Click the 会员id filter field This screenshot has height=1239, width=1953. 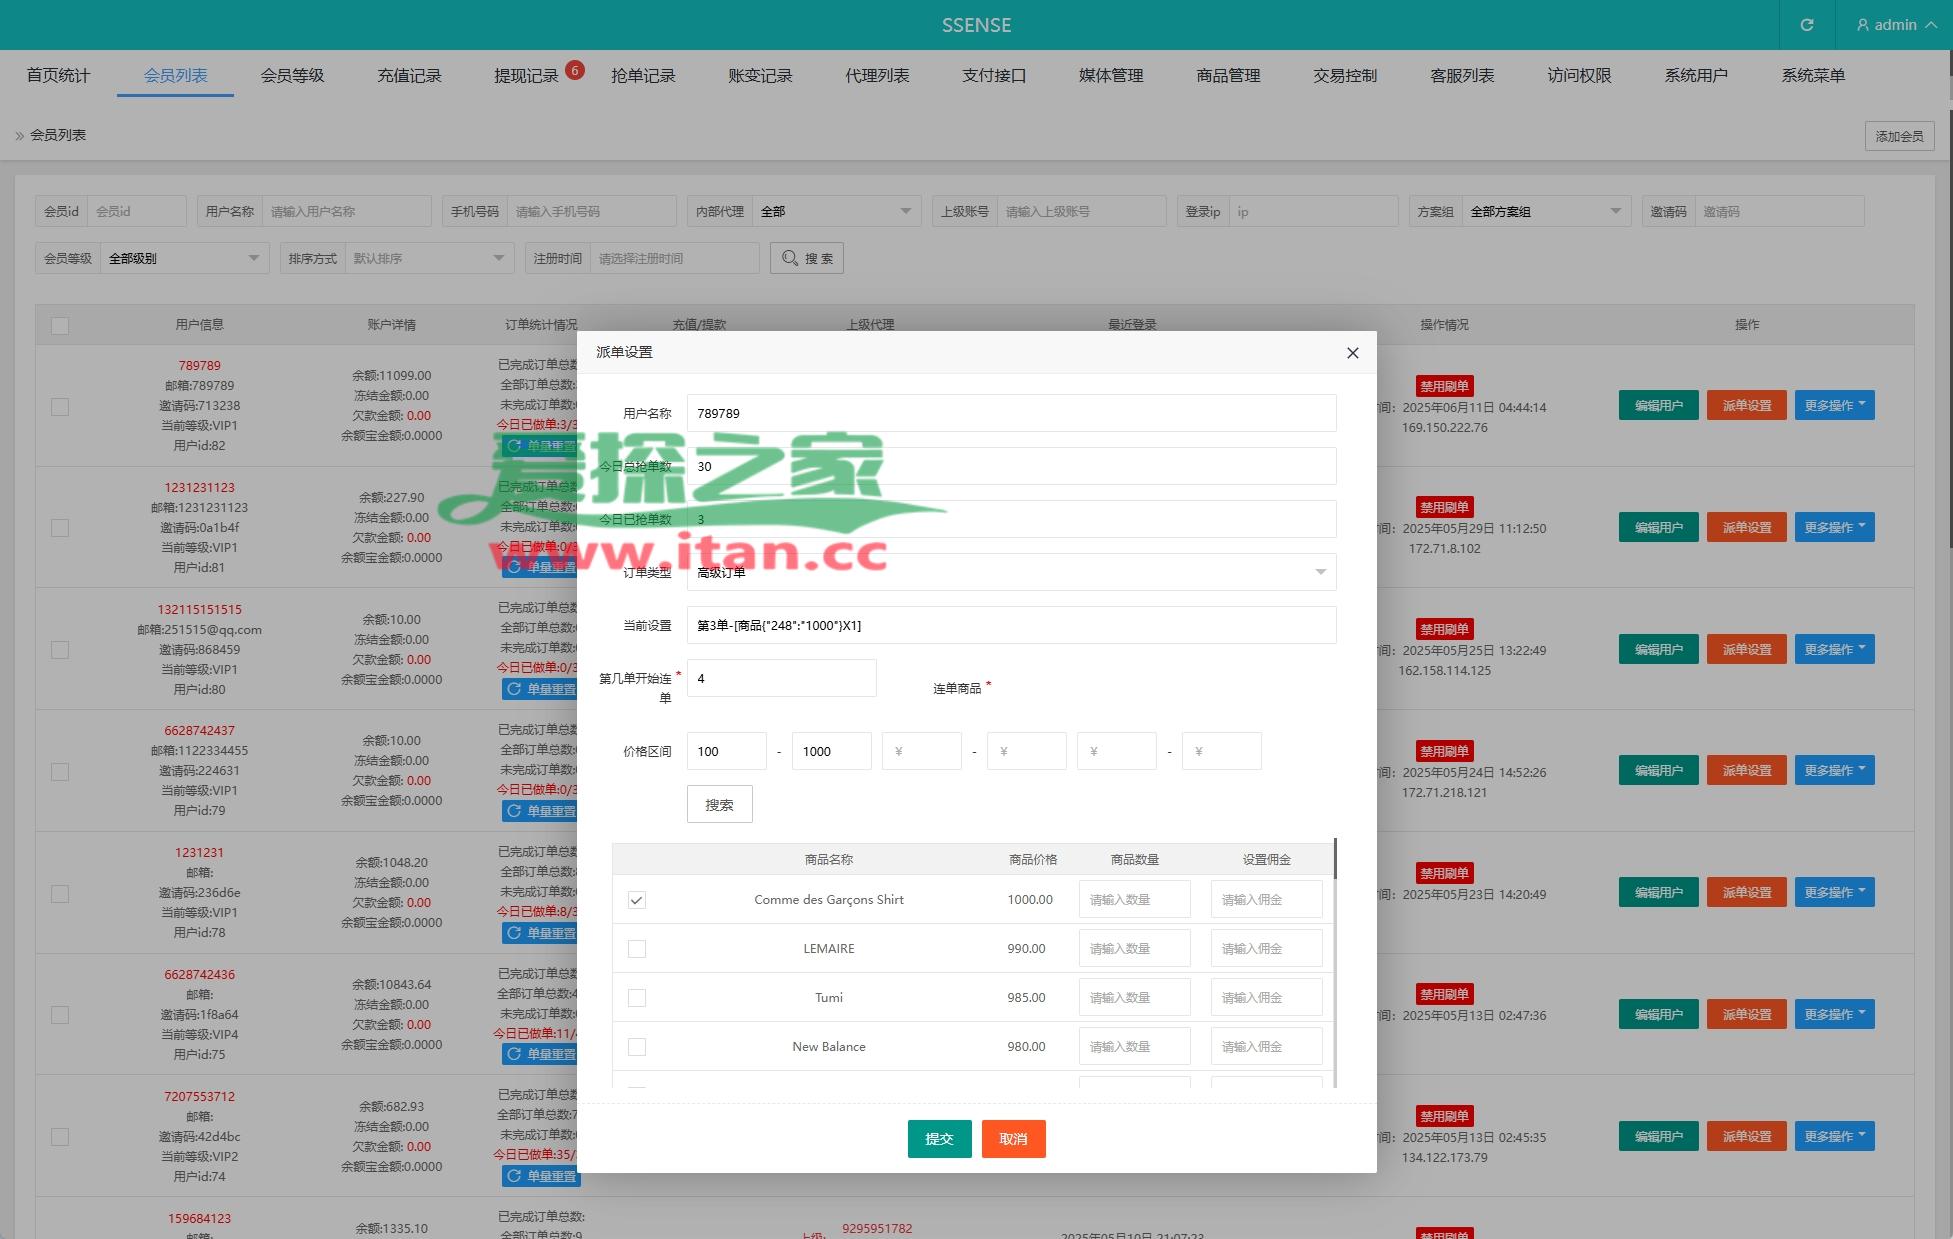(x=137, y=211)
